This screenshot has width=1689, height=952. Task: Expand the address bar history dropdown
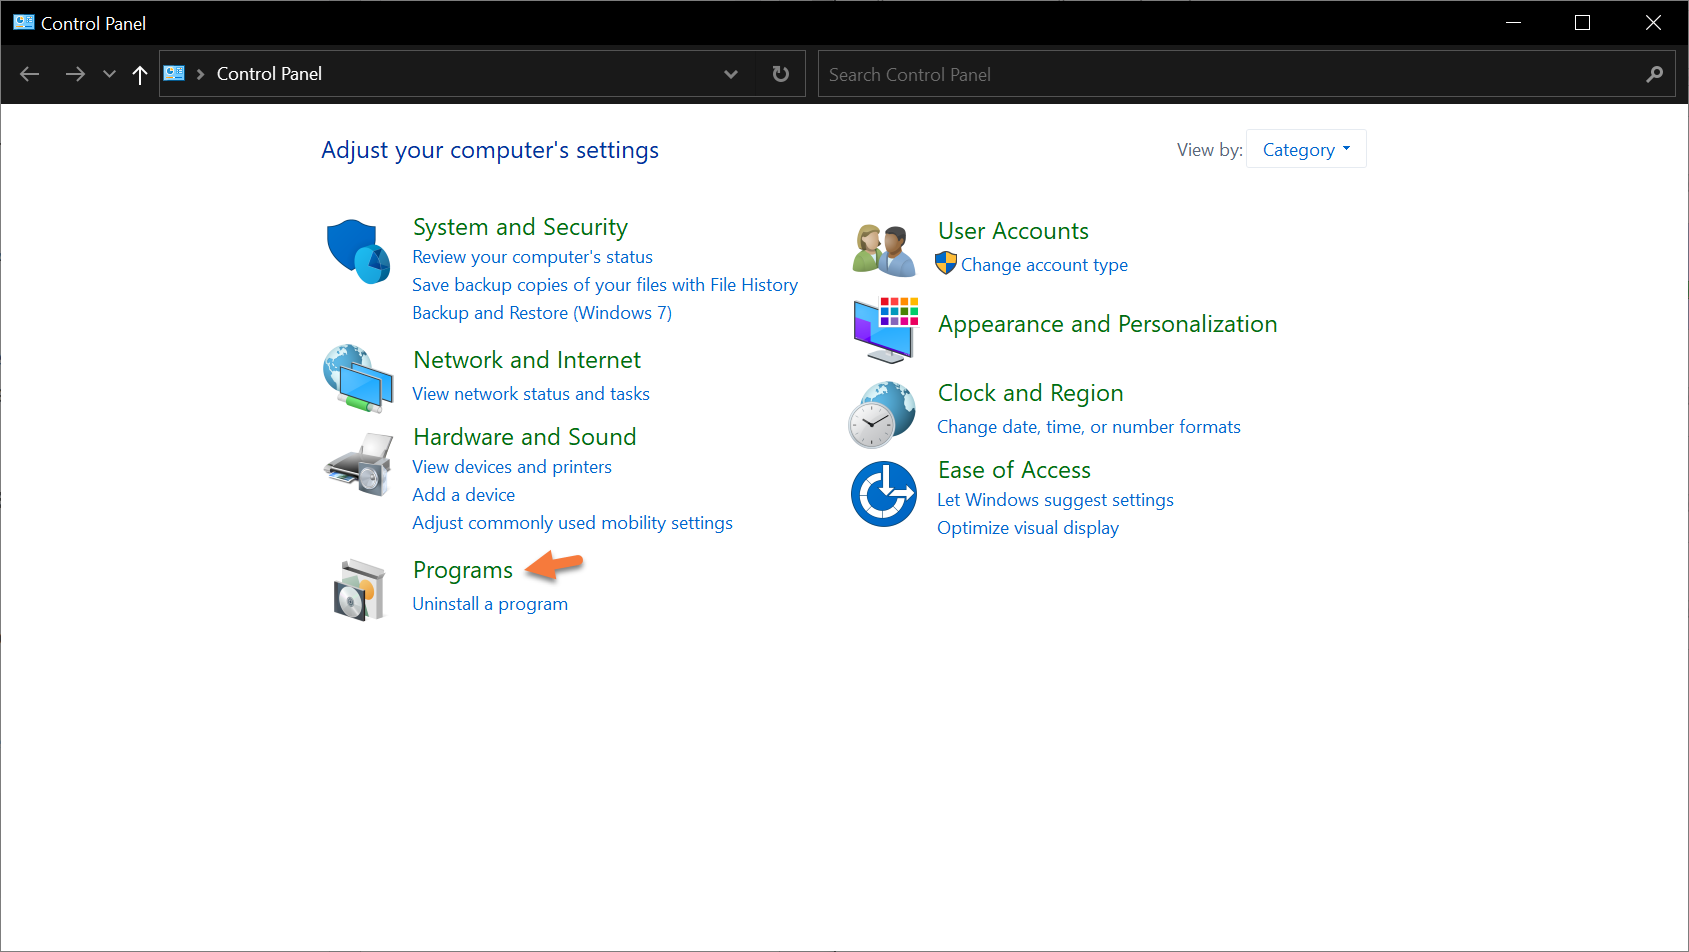click(x=731, y=74)
